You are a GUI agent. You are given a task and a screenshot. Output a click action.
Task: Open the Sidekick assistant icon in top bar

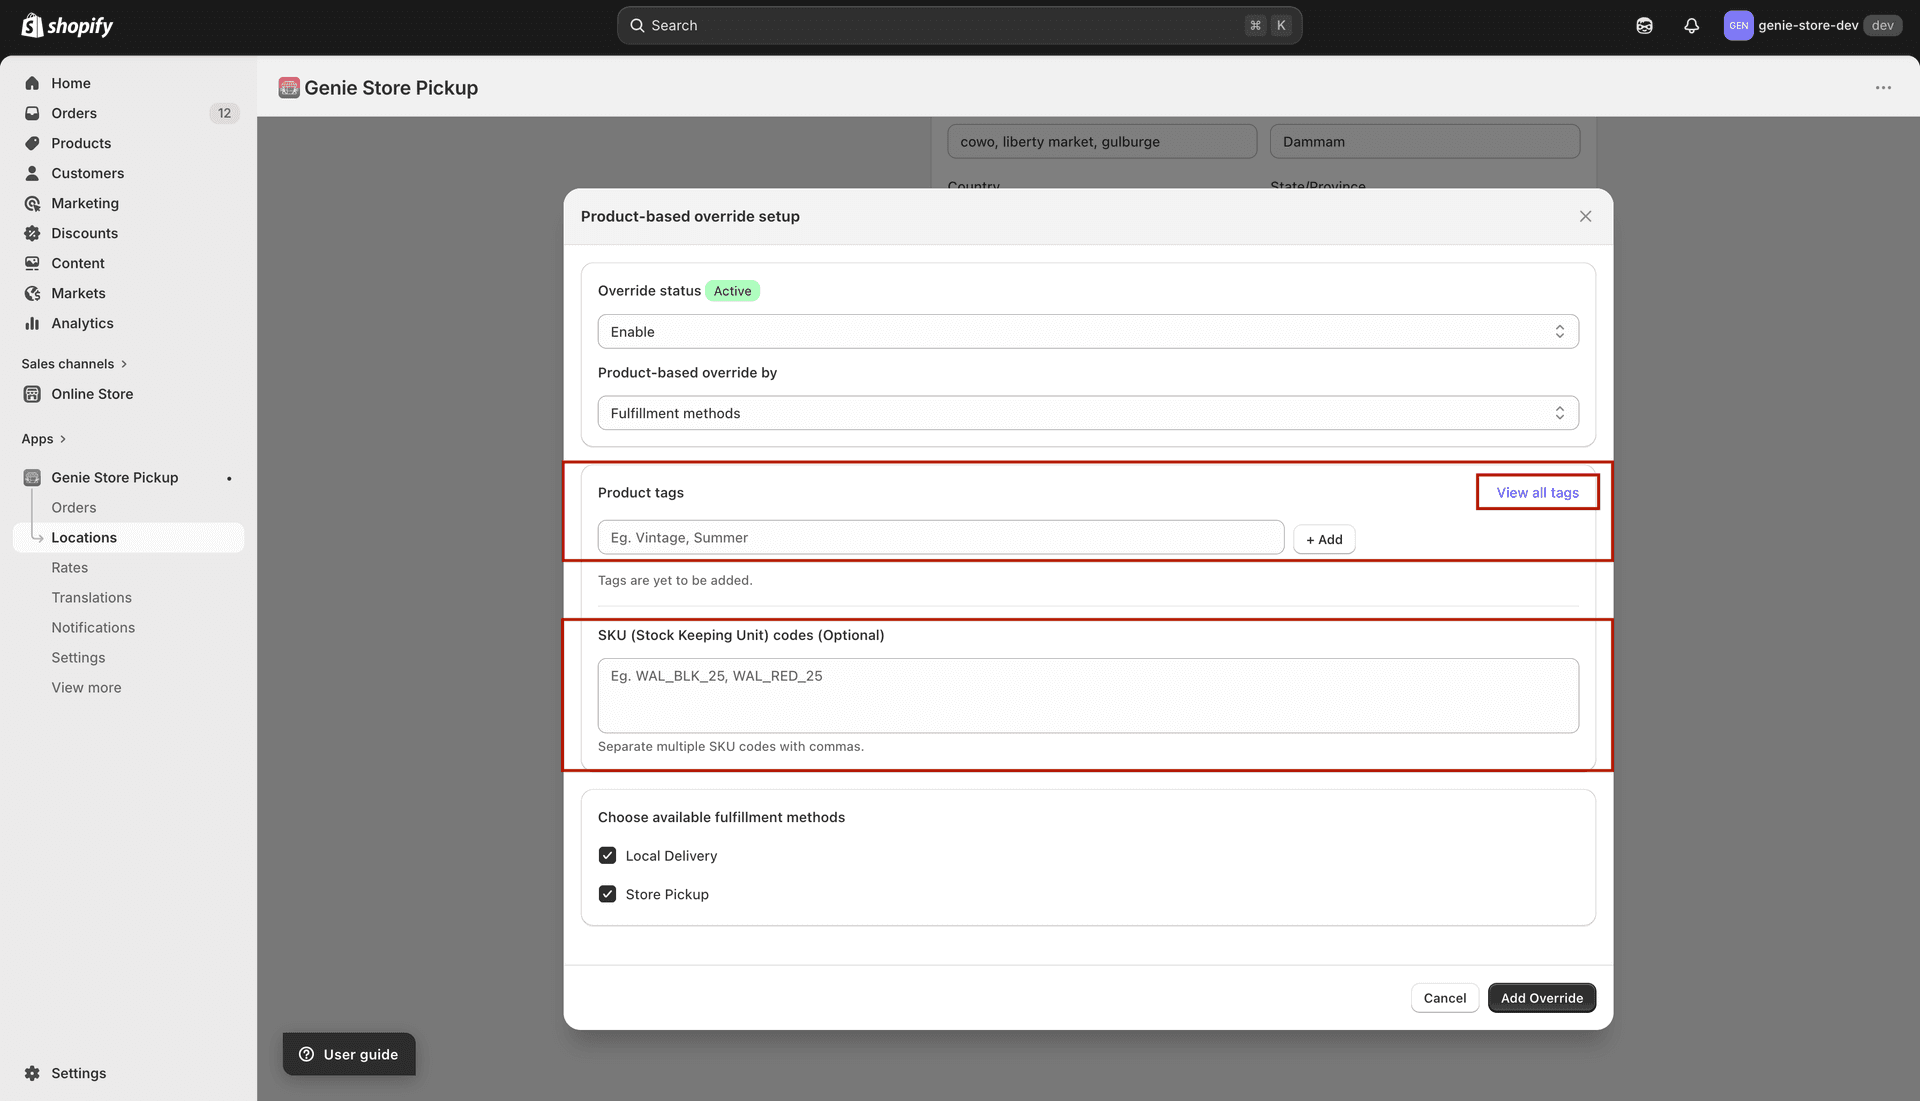pyautogui.click(x=1644, y=26)
